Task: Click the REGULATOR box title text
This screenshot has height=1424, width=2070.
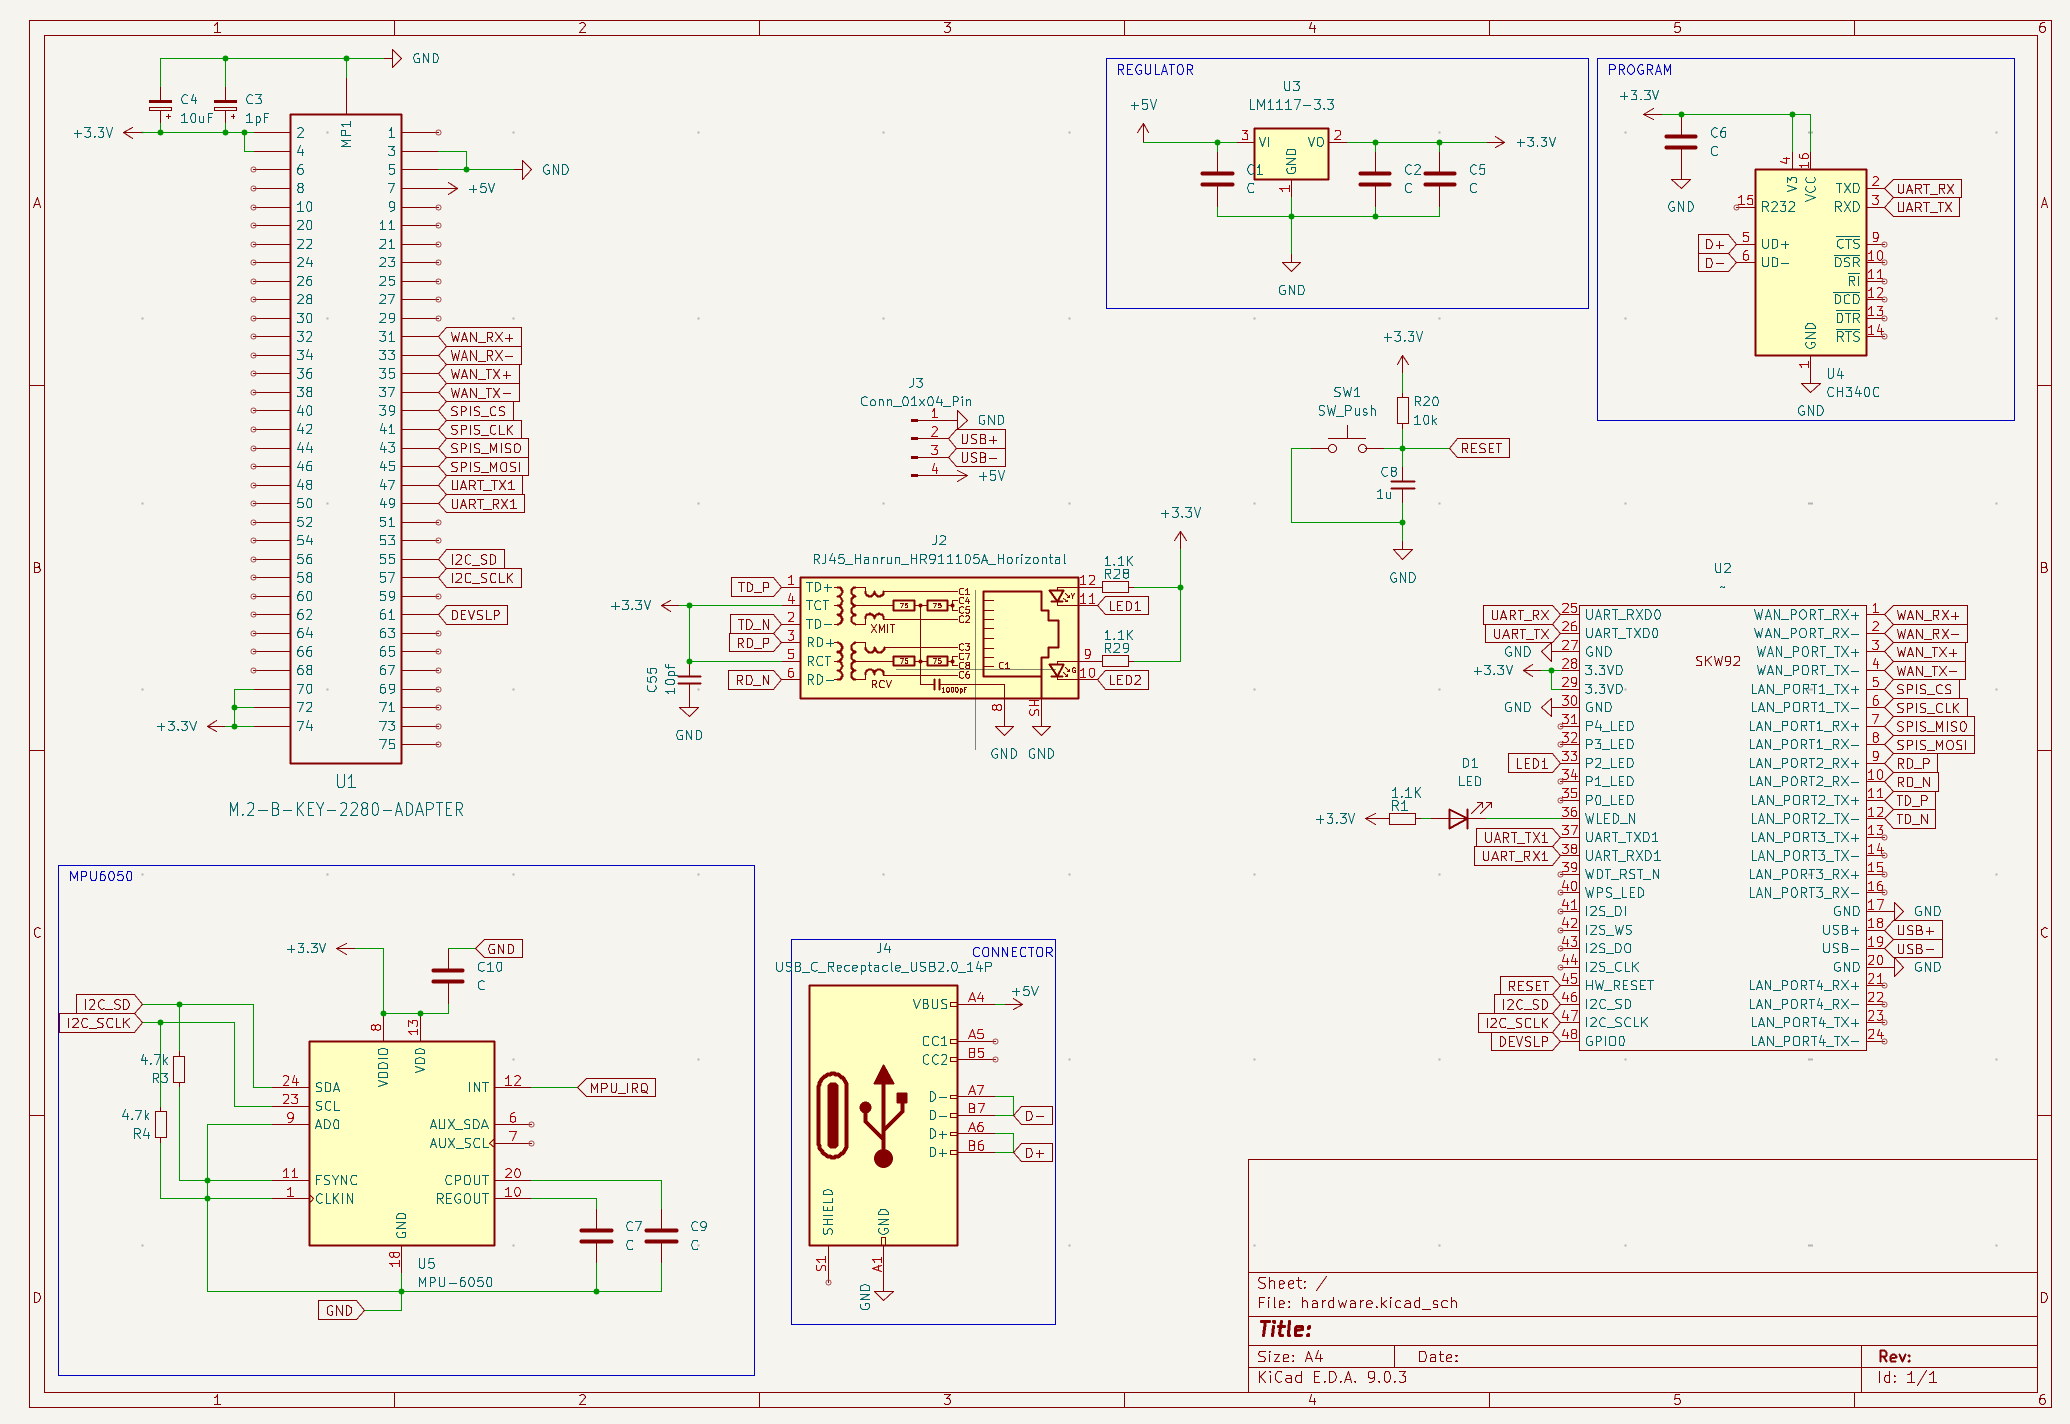Action: pos(1155,70)
